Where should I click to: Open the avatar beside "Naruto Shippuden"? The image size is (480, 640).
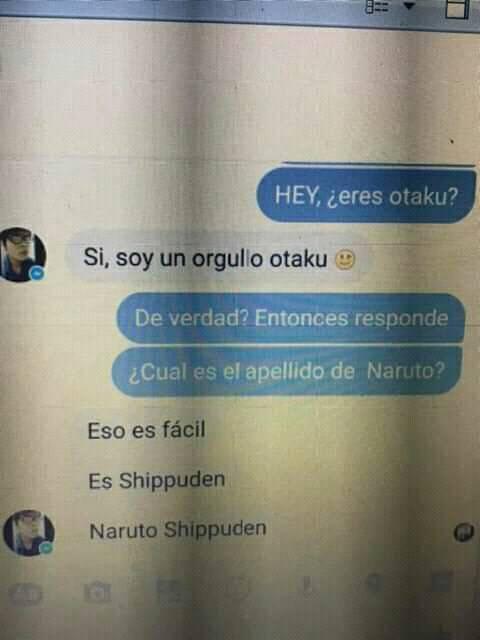pos(28,532)
